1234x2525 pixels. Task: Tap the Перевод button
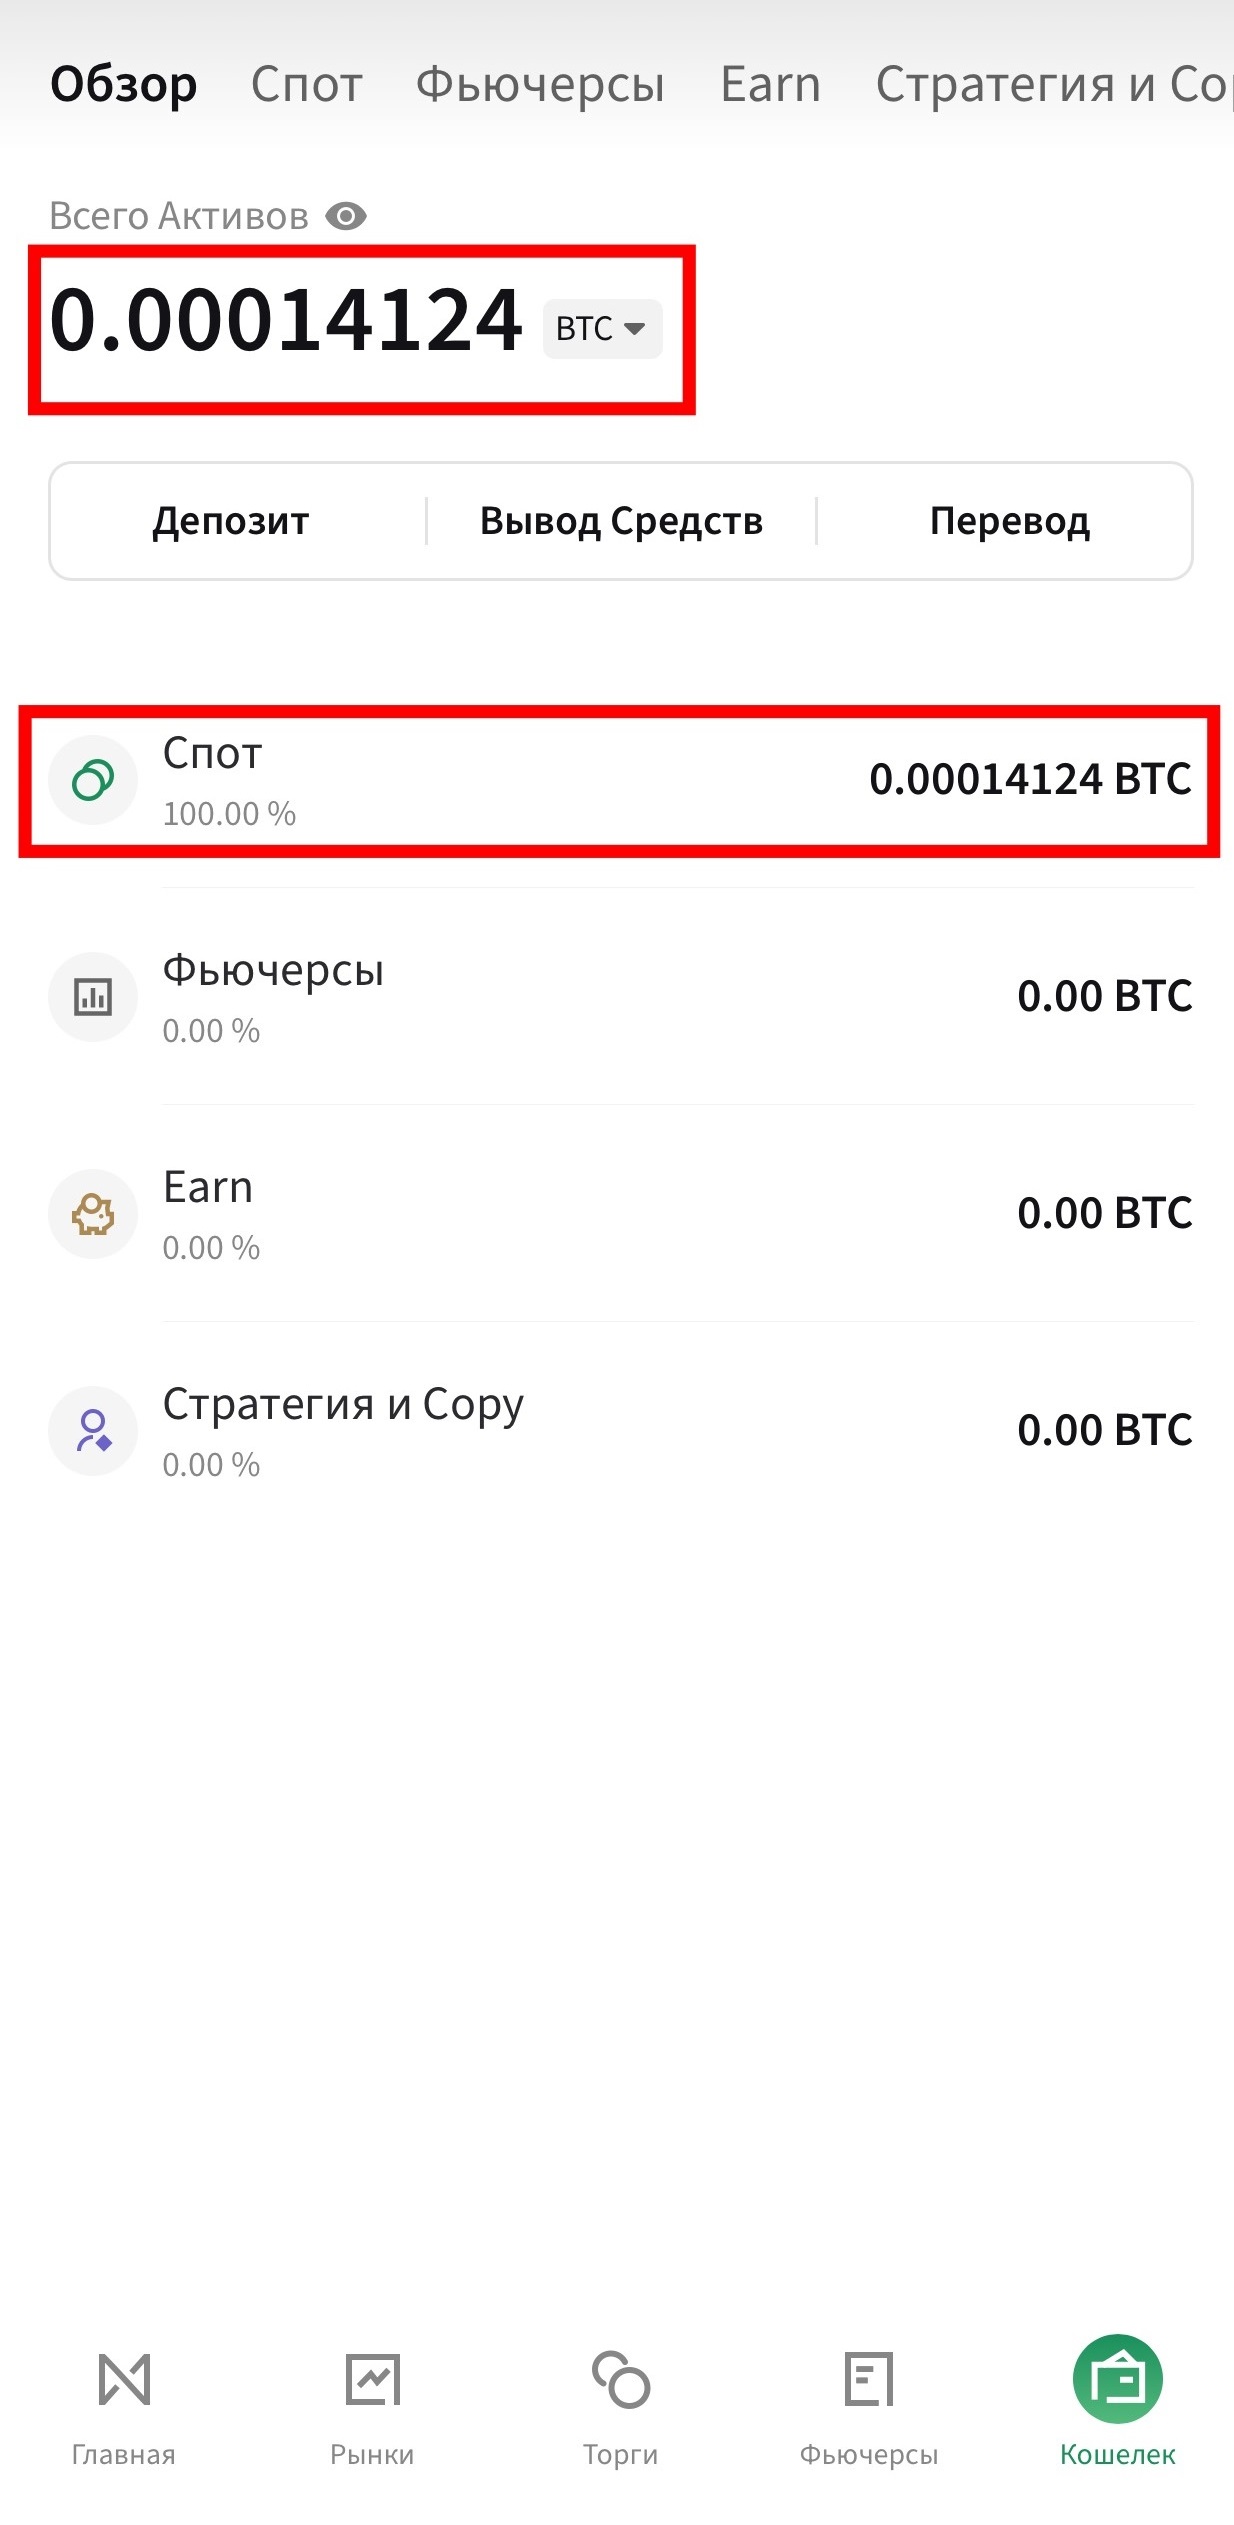[x=1010, y=521]
